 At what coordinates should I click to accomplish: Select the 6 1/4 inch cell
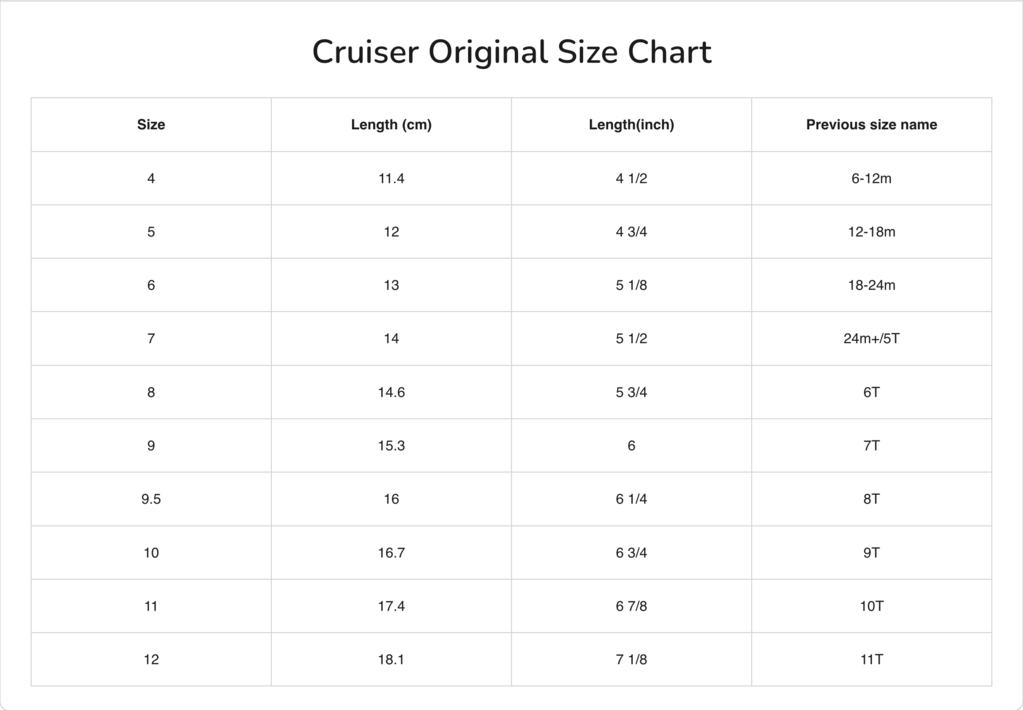(631, 499)
